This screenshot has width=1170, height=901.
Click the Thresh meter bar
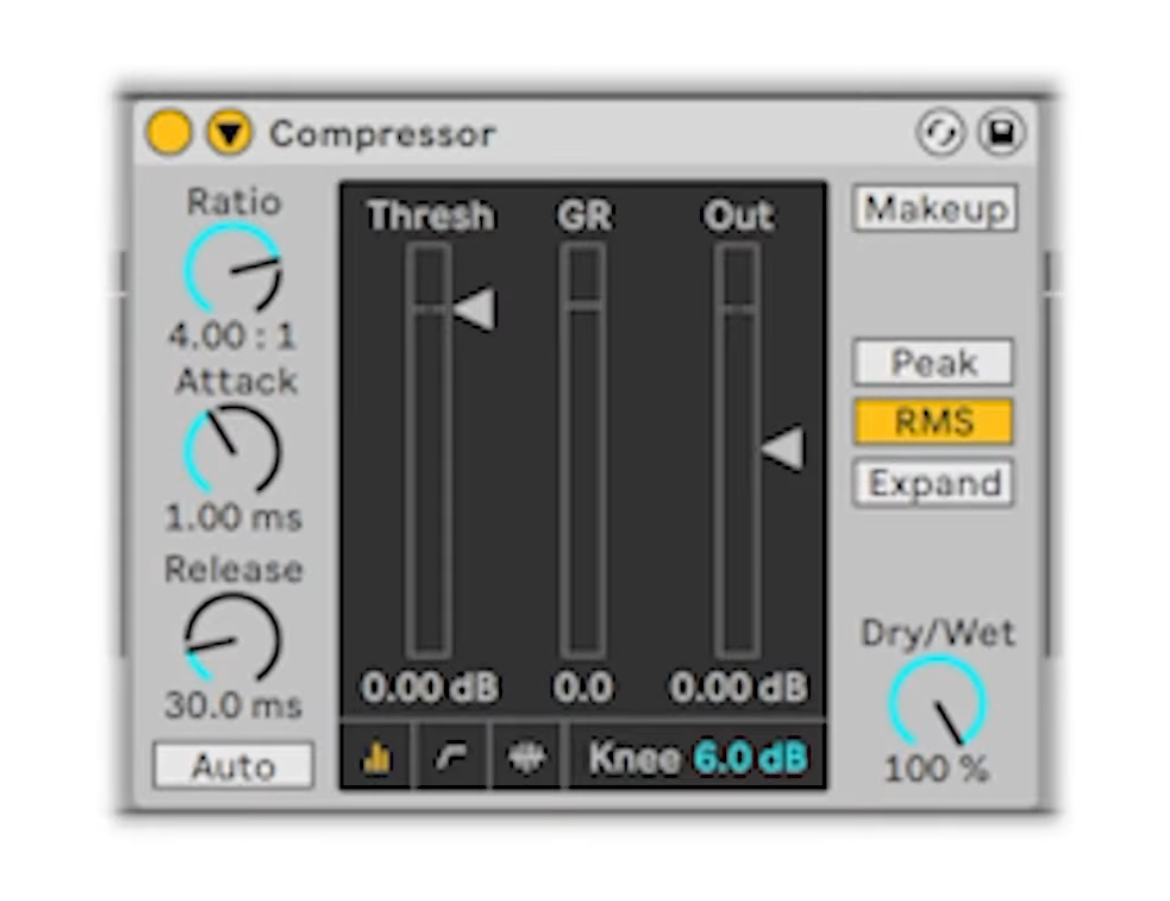(428, 450)
